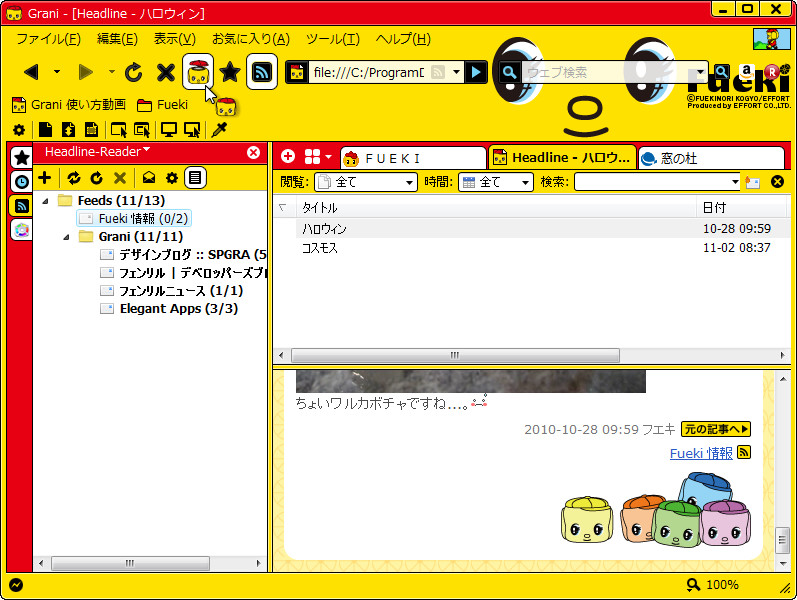Viewport: 797px width, 600px height.
Task: Open the 表示(V) menu
Action: click(175, 39)
